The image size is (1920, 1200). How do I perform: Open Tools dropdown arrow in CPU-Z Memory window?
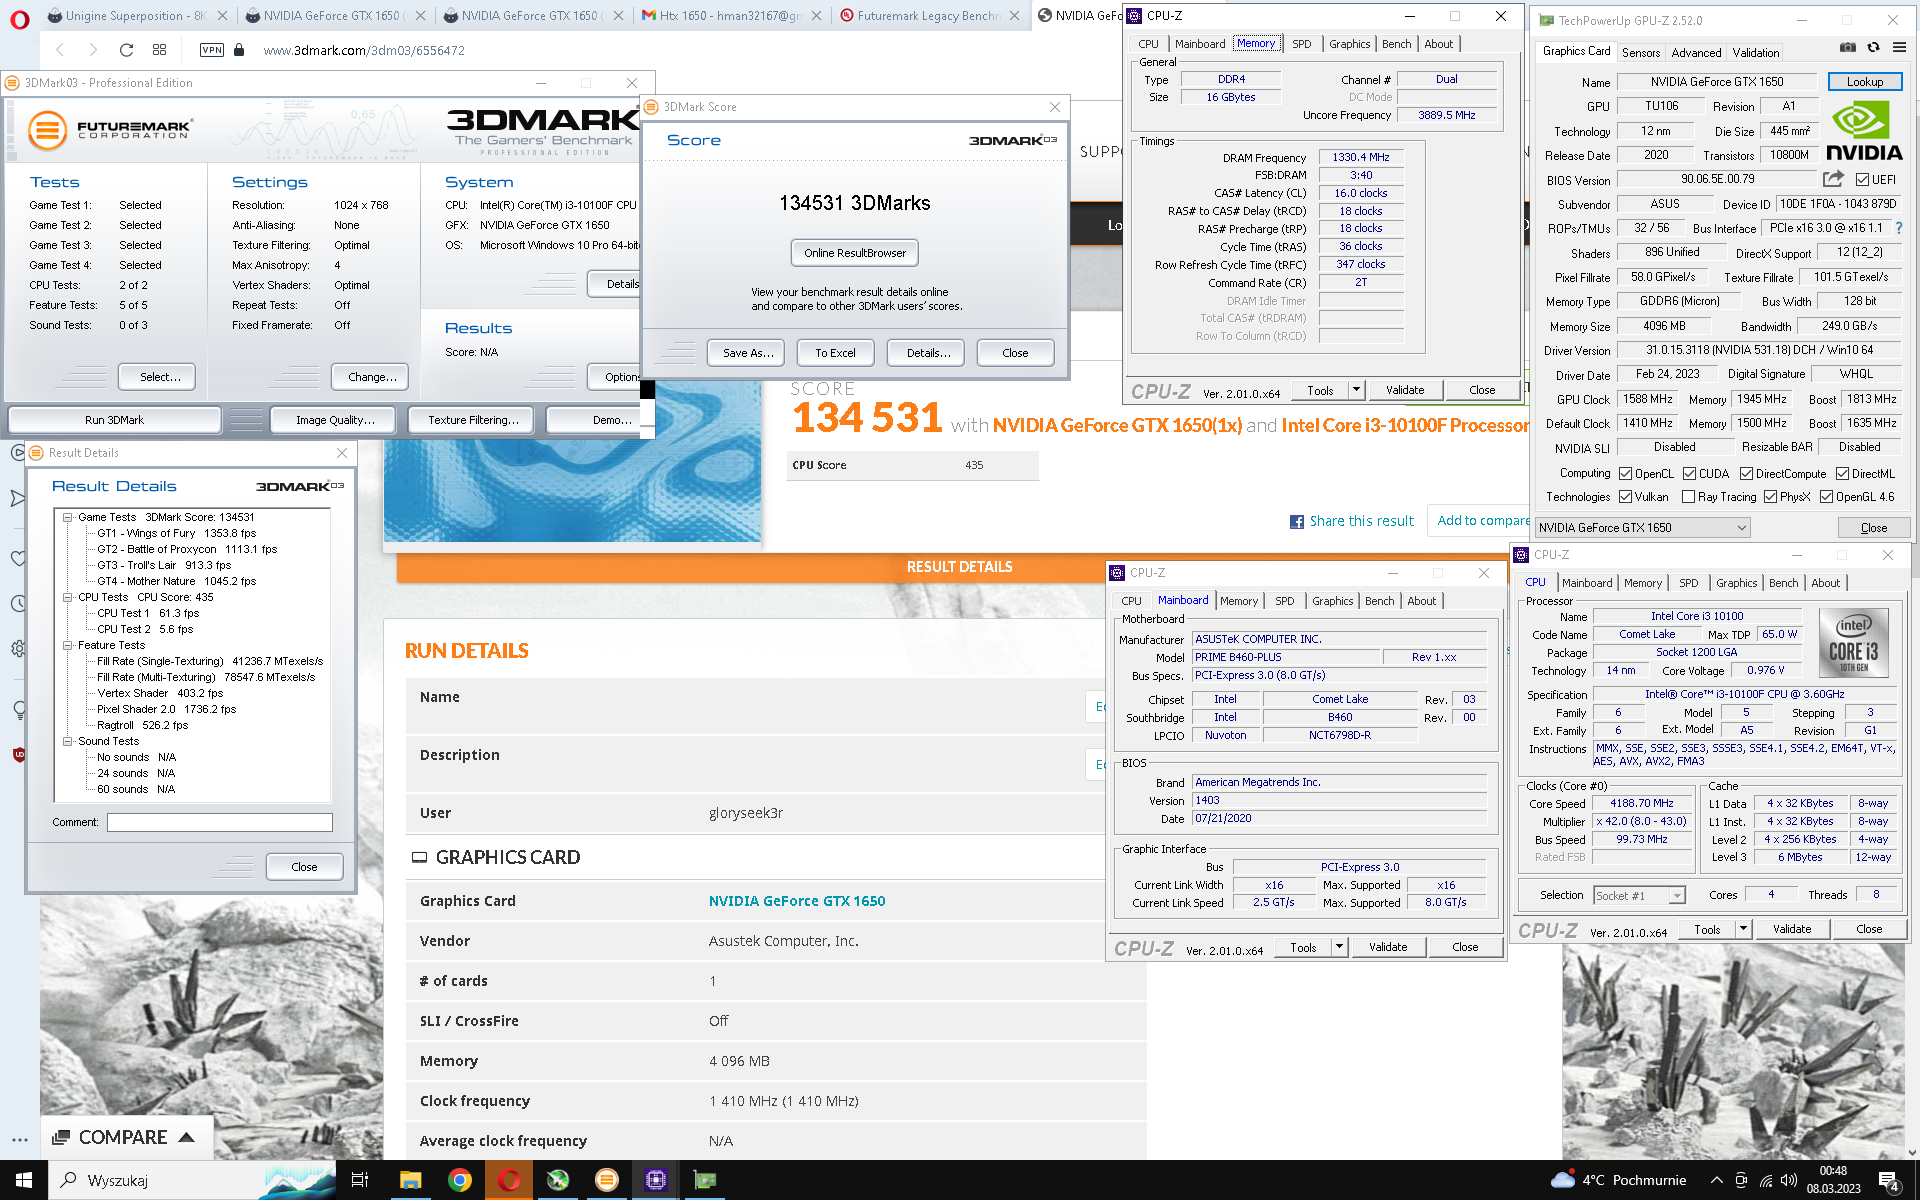1356,391
